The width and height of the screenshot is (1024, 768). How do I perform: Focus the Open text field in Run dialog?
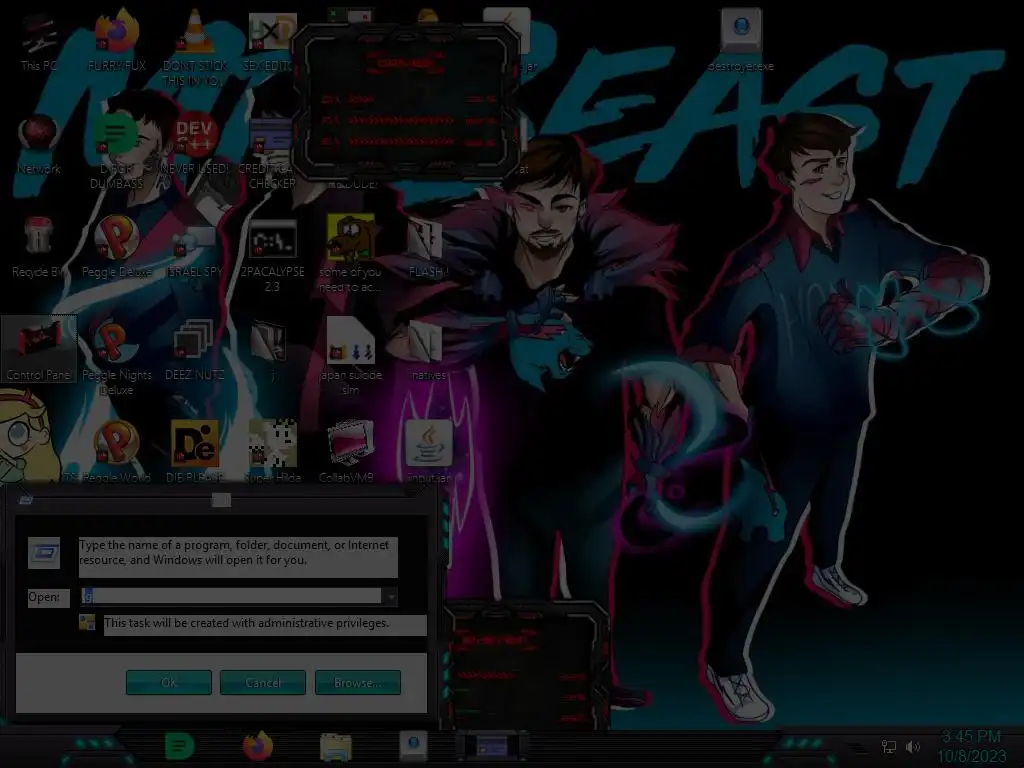pyautogui.click(x=232, y=596)
